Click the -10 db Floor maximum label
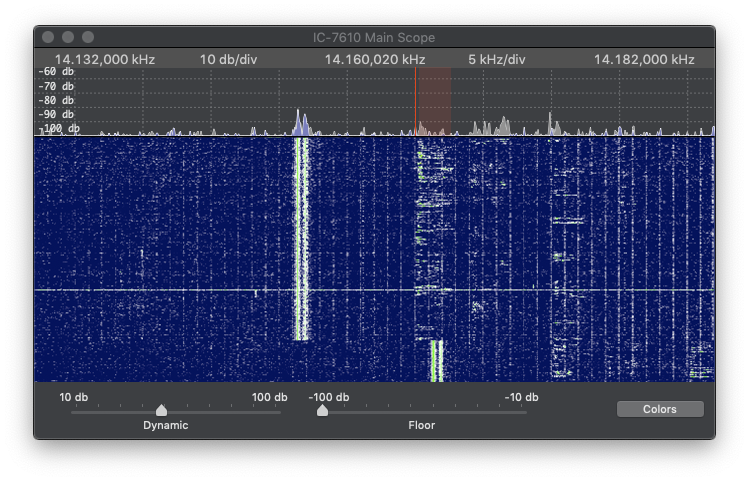 click(522, 397)
